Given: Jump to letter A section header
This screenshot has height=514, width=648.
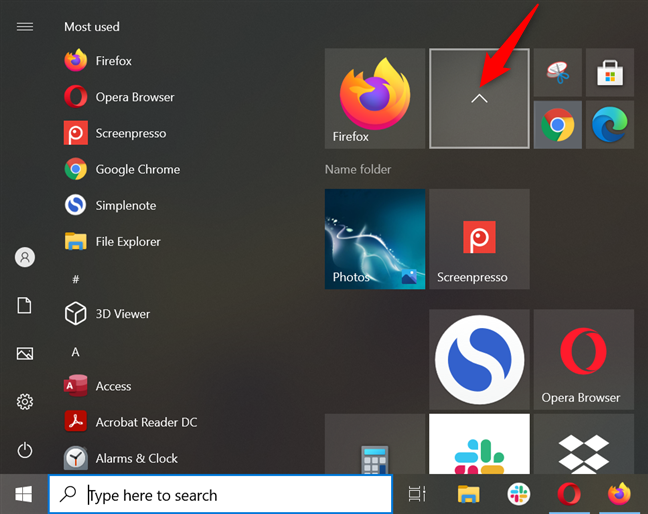Looking at the screenshot, I should click(x=75, y=352).
